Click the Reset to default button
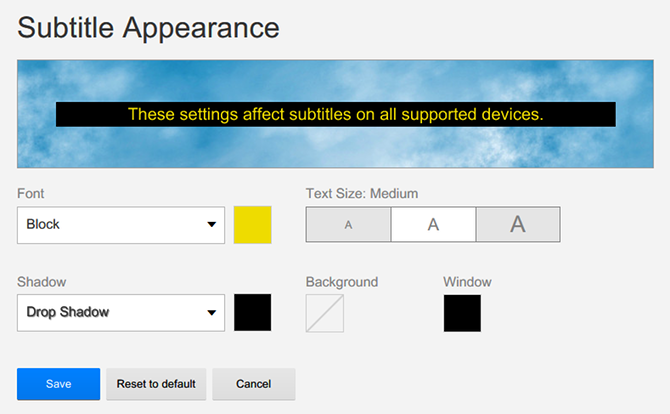Image resolution: width=670 pixels, height=414 pixels. pos(156,384)
